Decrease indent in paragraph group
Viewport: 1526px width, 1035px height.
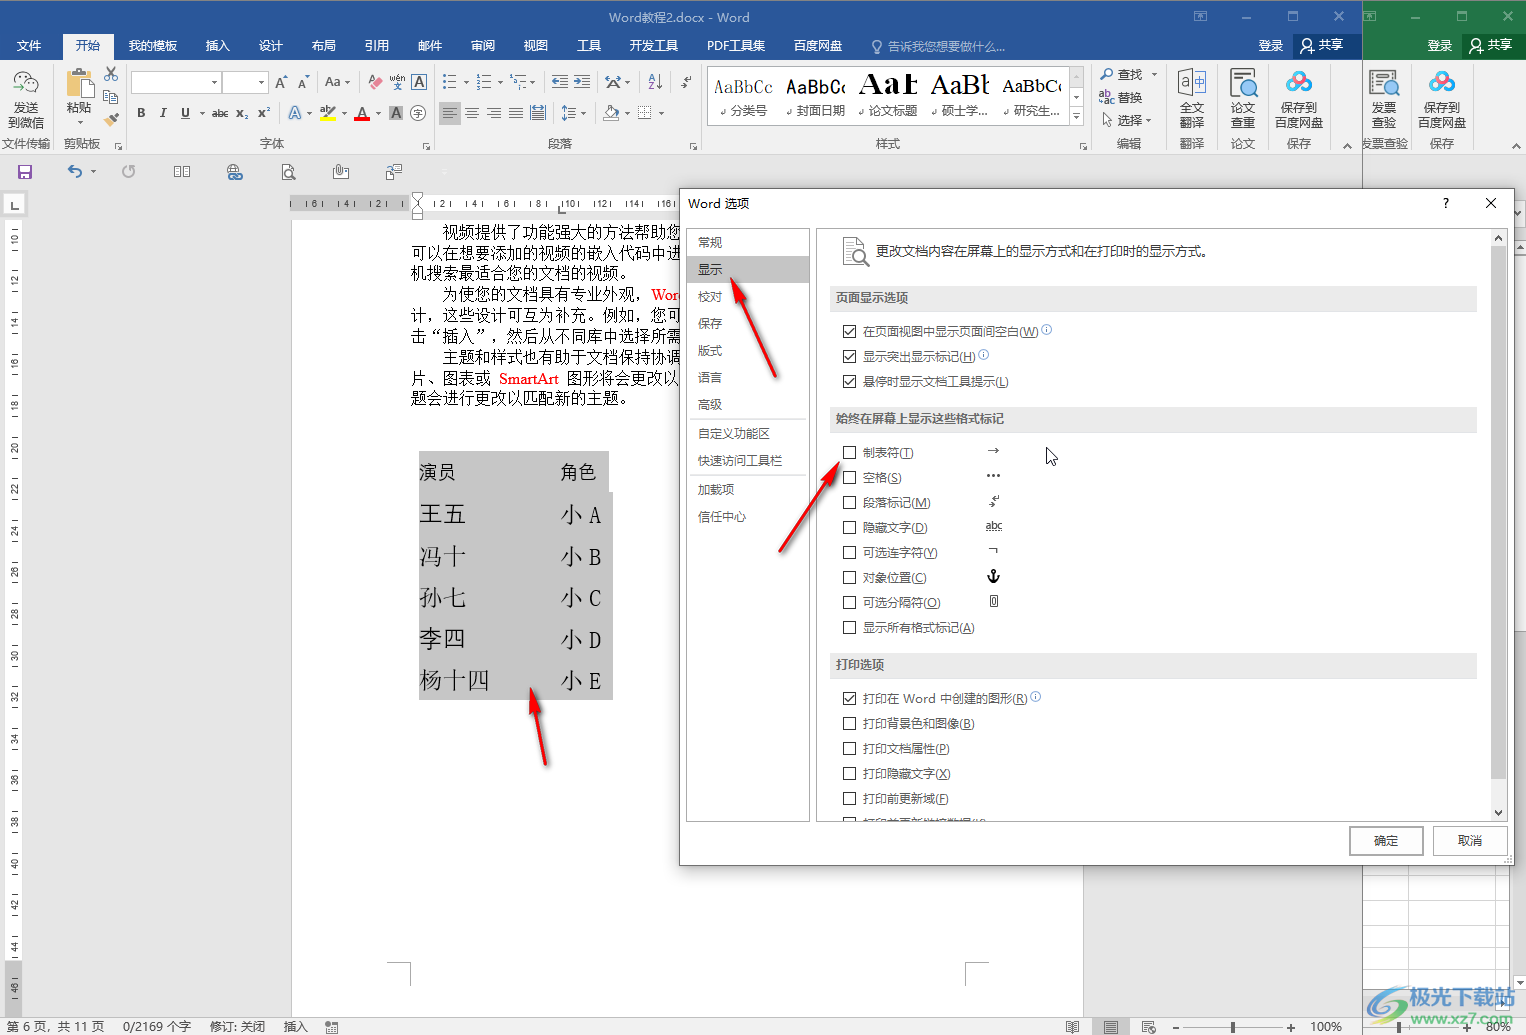[x=560, y=82]
